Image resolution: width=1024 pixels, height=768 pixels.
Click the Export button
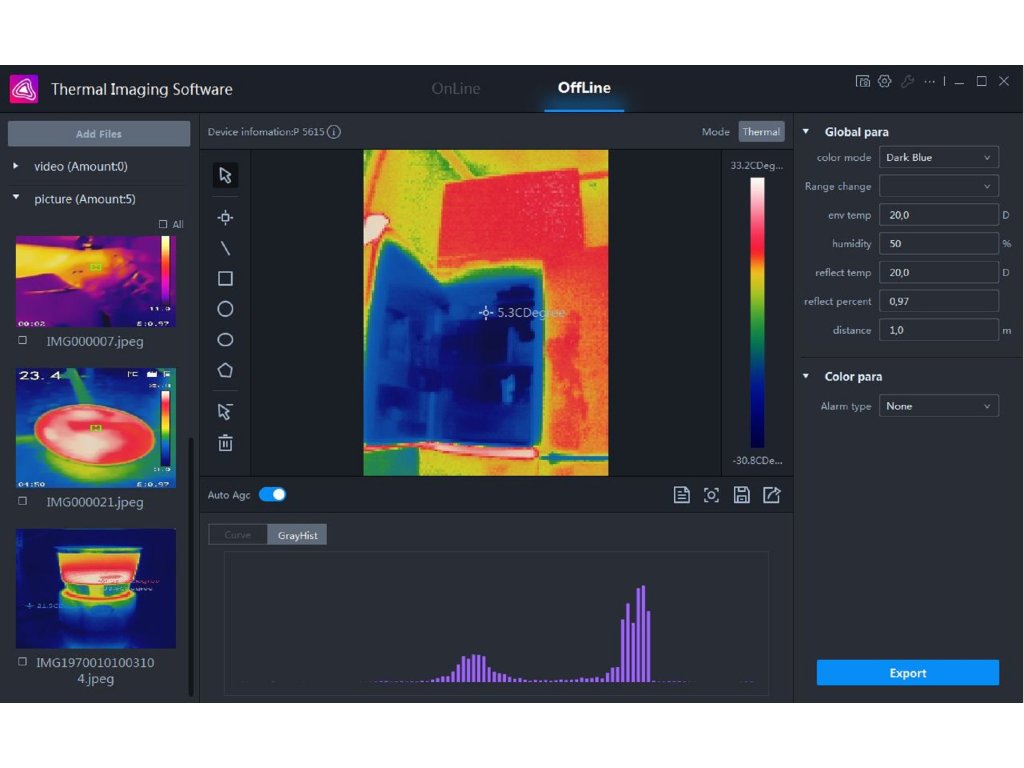908,673
